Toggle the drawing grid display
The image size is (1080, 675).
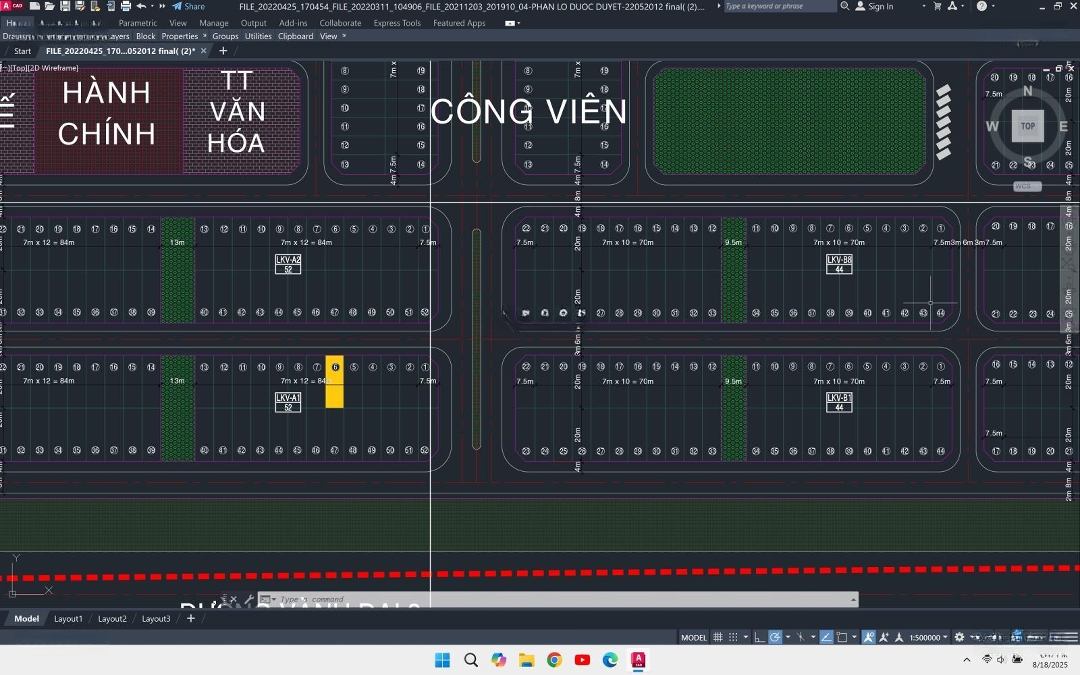click(x=719, y=637)
